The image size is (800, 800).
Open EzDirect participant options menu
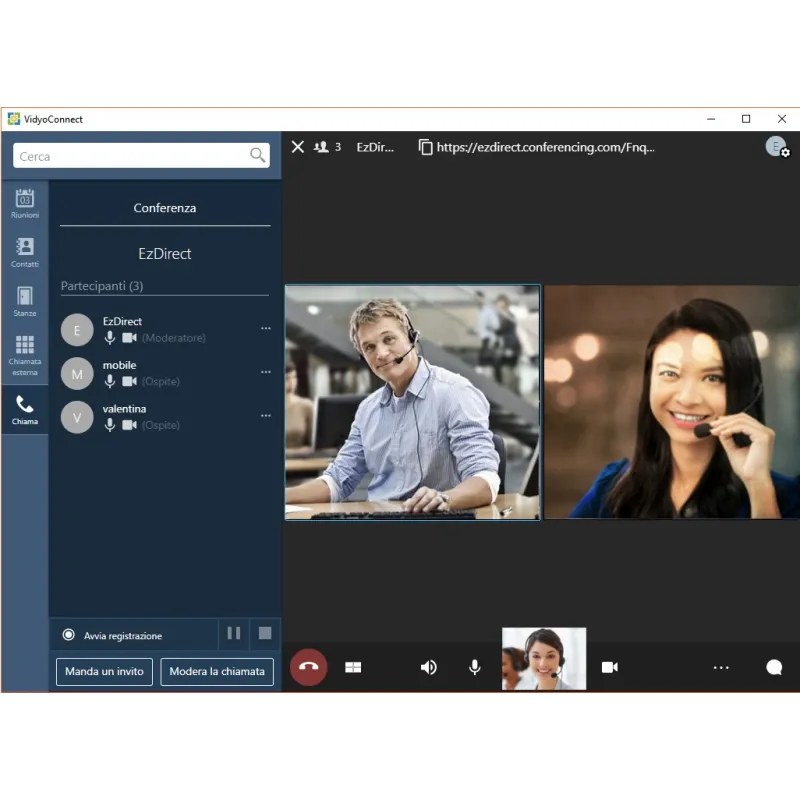[266, 329]
